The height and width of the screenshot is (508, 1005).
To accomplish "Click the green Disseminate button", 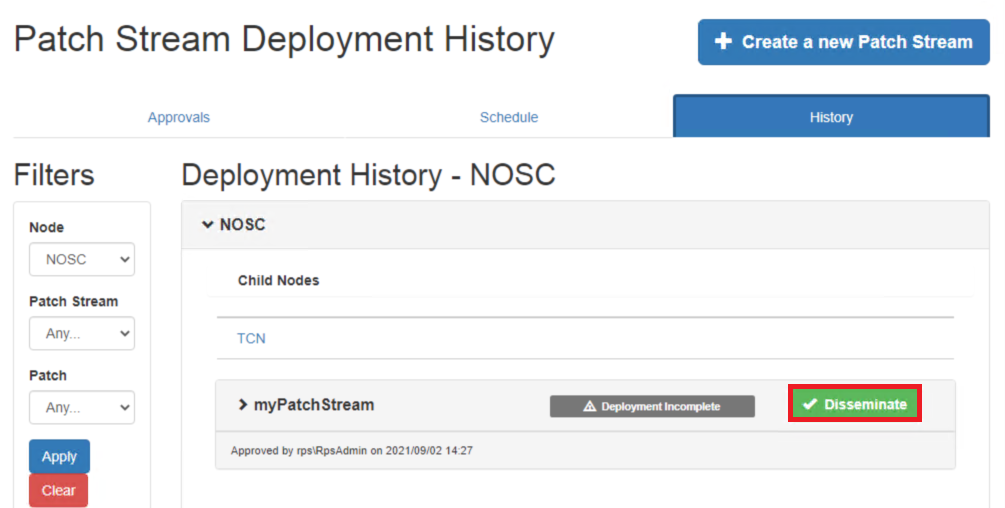I will tap(855, 404).
